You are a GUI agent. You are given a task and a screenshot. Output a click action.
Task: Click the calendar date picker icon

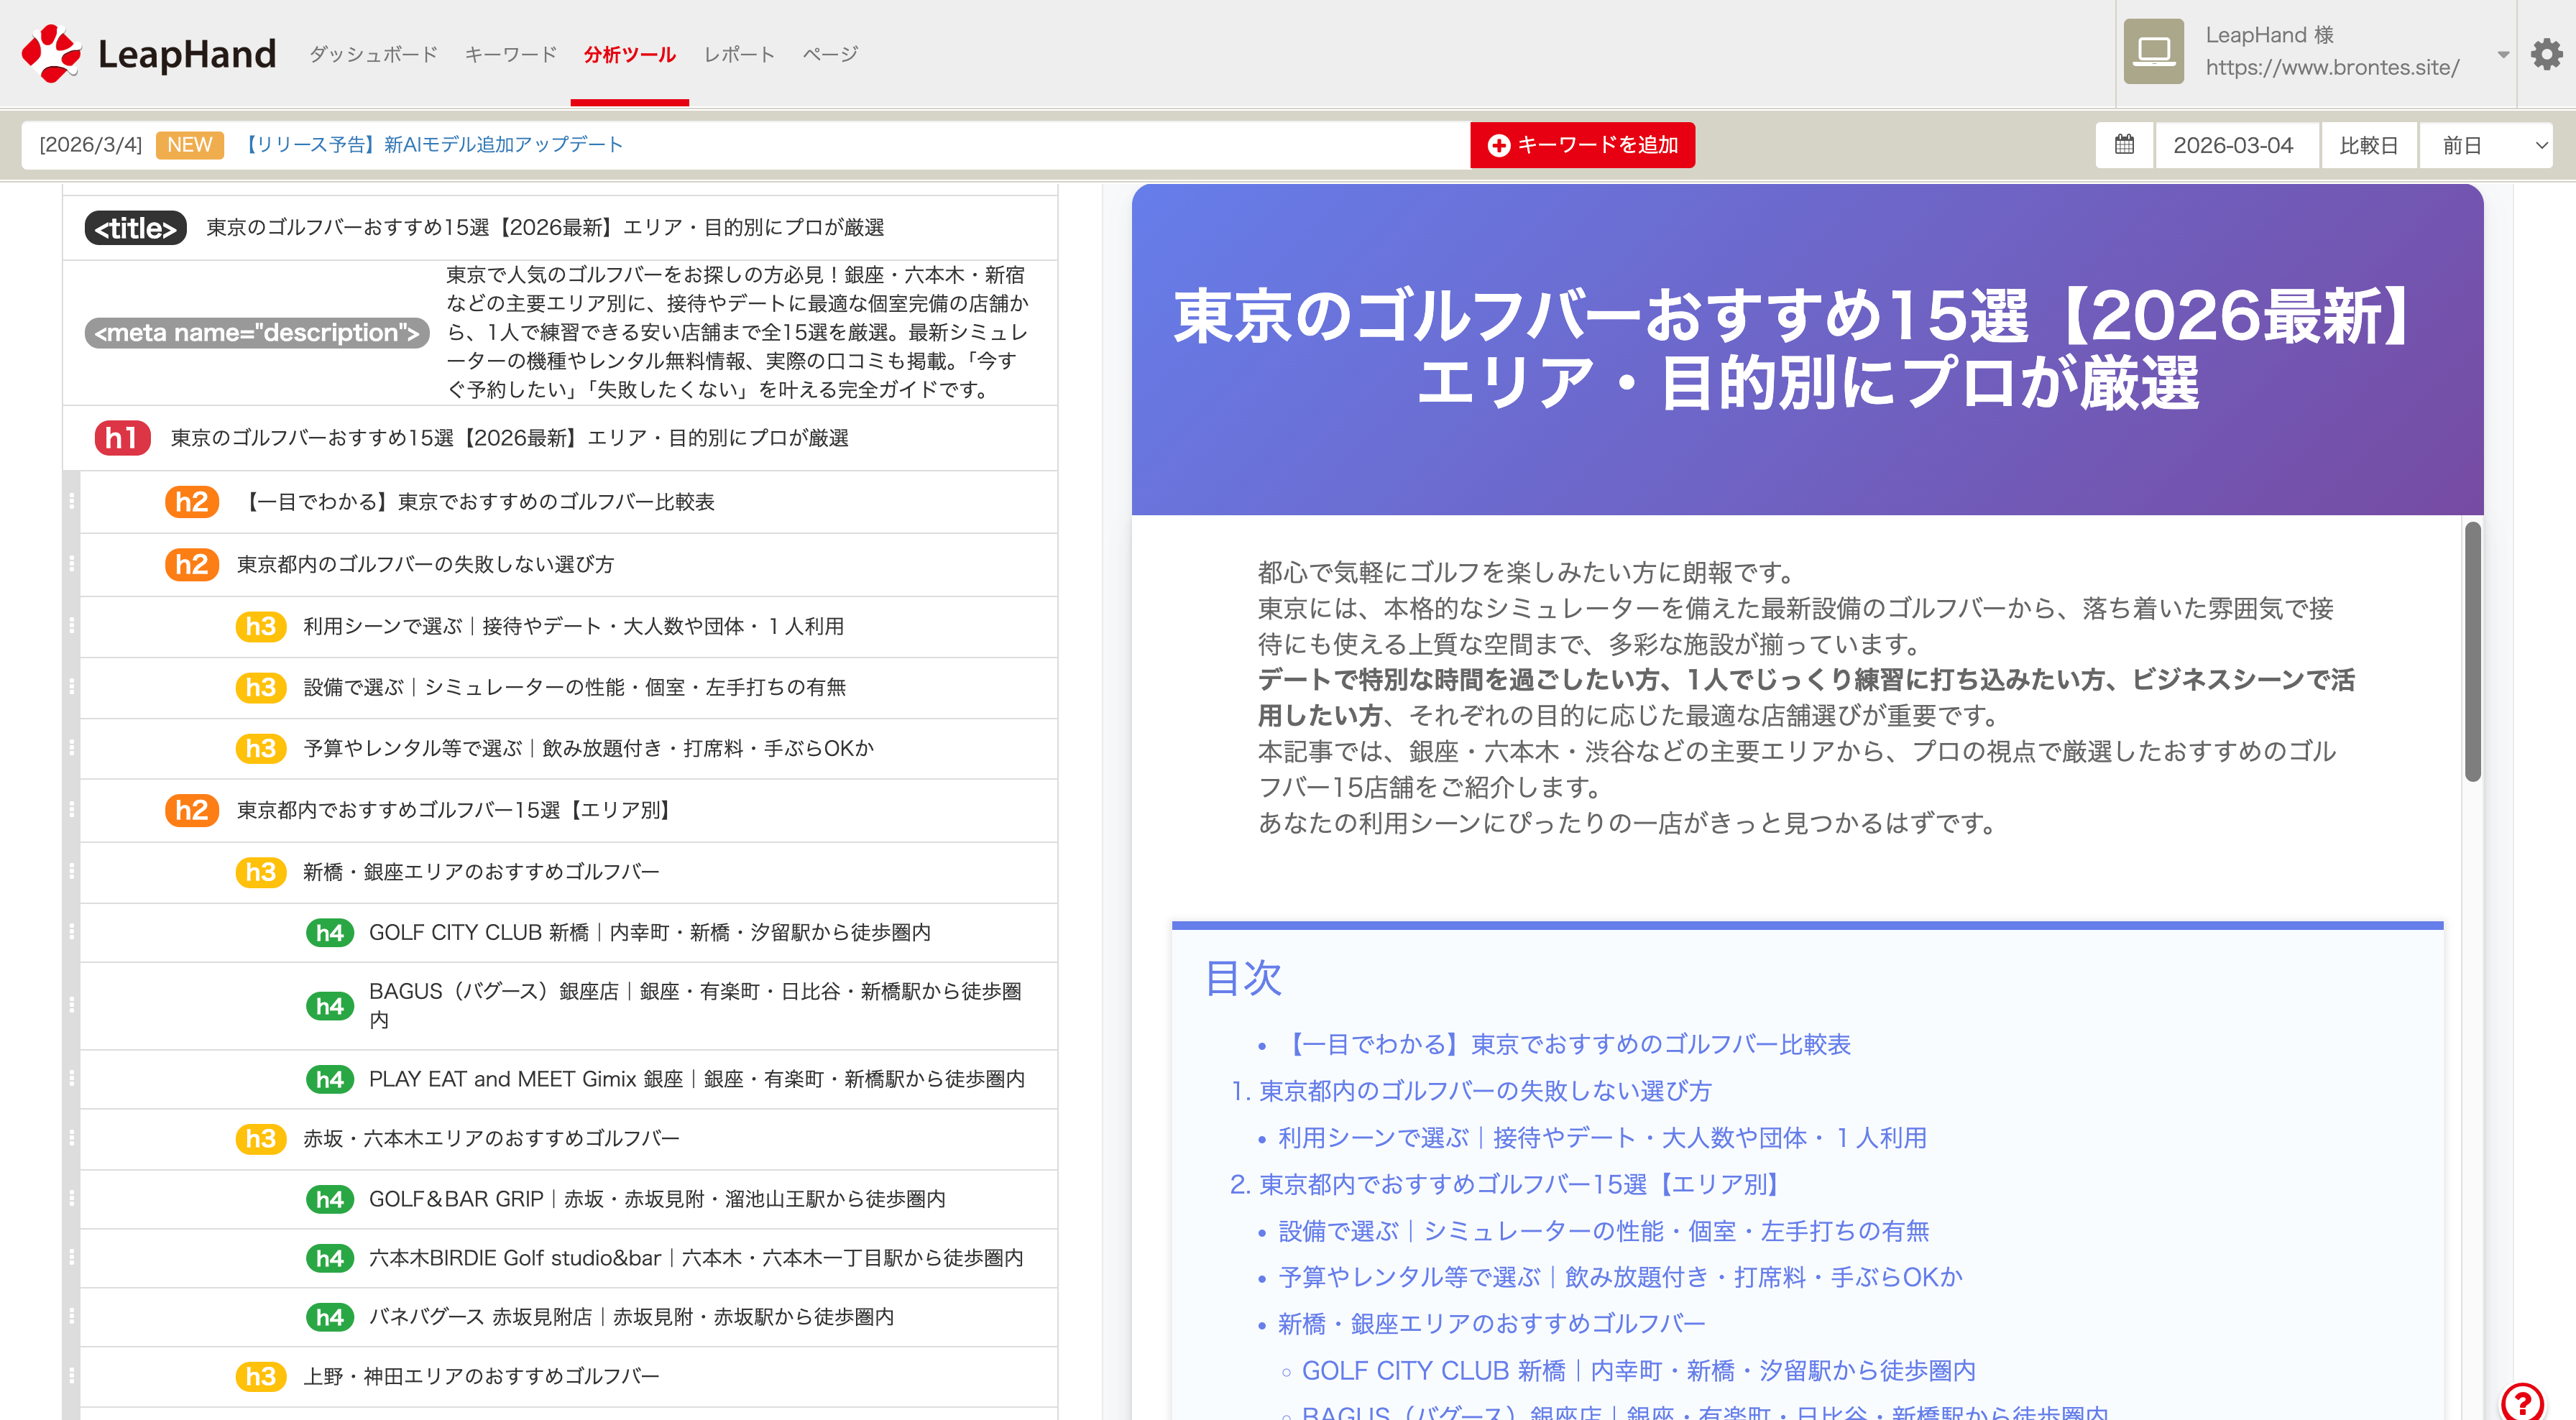pos(2124,145)
